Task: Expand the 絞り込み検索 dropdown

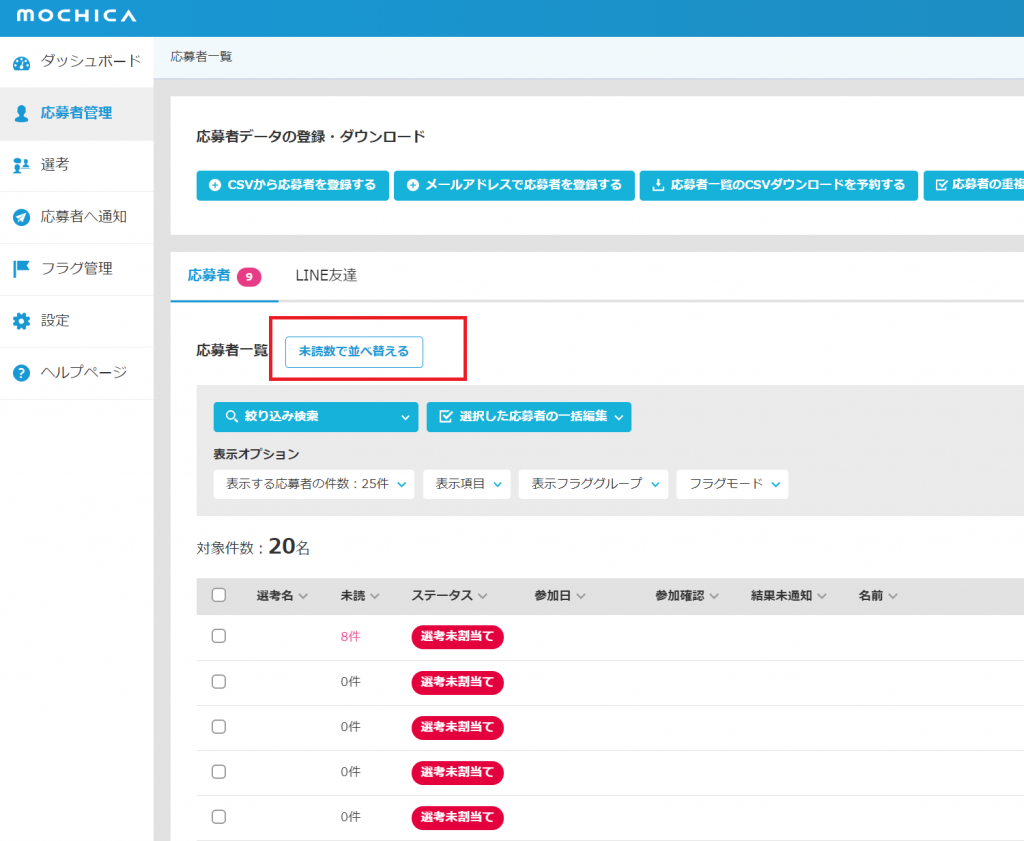Action: (315, 417)
